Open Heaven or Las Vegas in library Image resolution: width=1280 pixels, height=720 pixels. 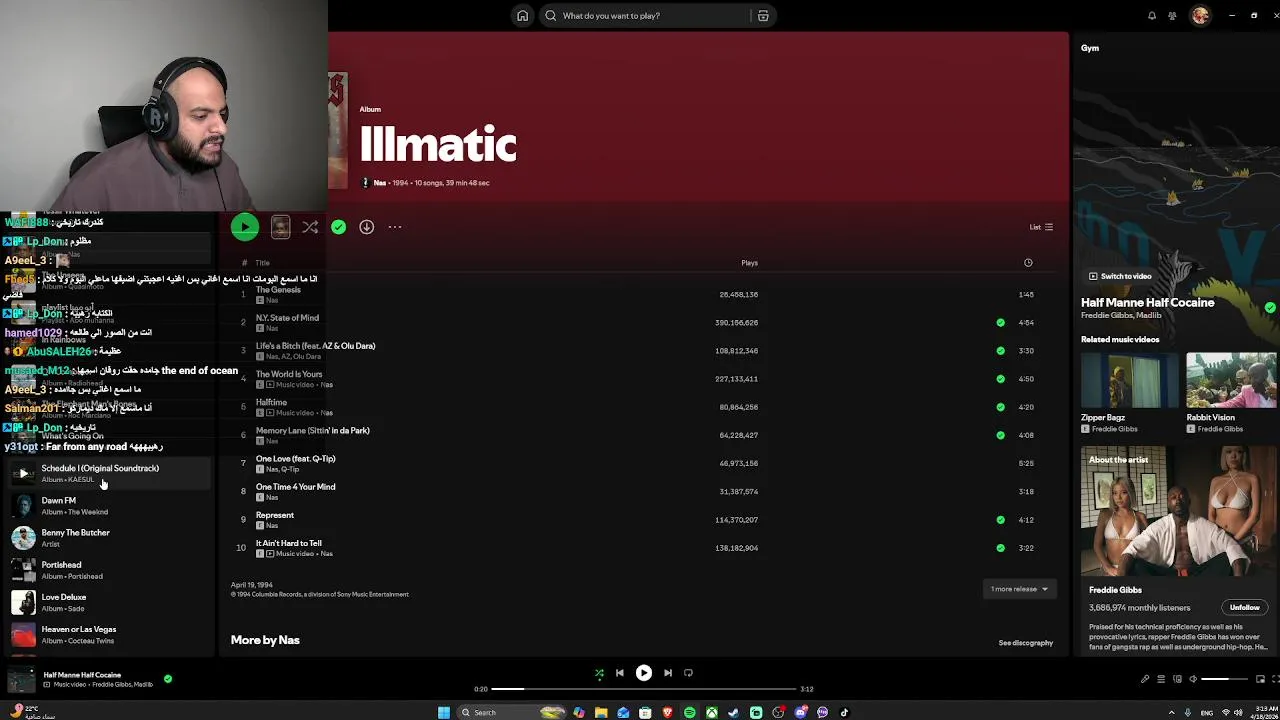click(x=108, y=634)
